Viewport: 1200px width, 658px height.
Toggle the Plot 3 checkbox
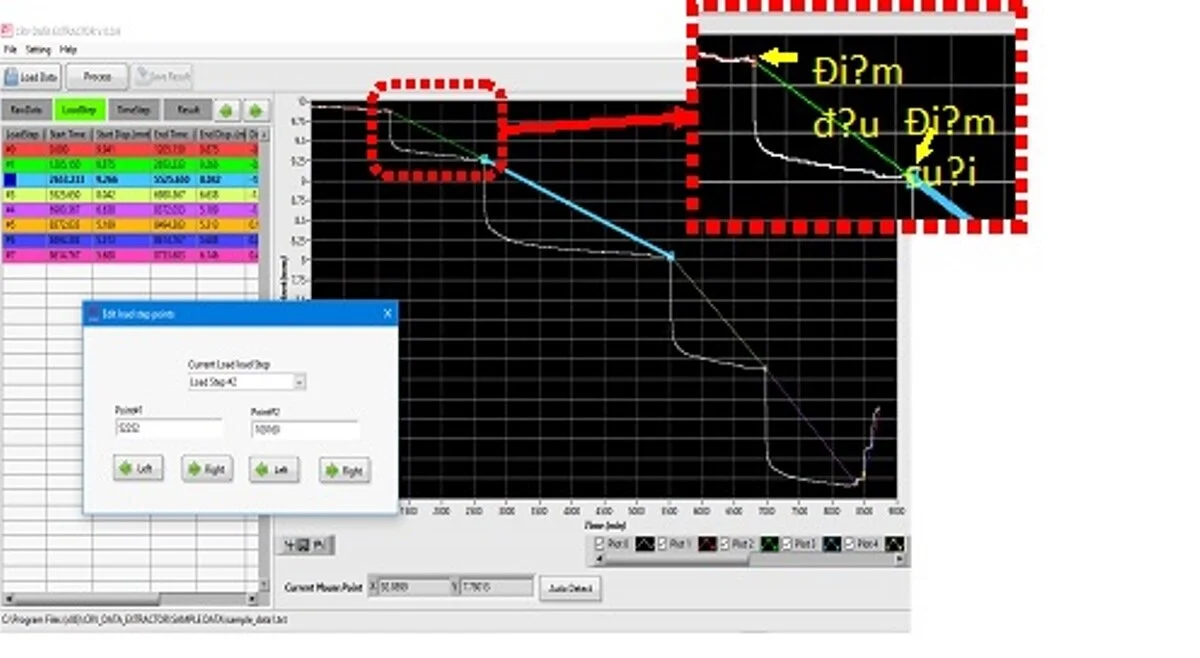[x=788, y=543]
